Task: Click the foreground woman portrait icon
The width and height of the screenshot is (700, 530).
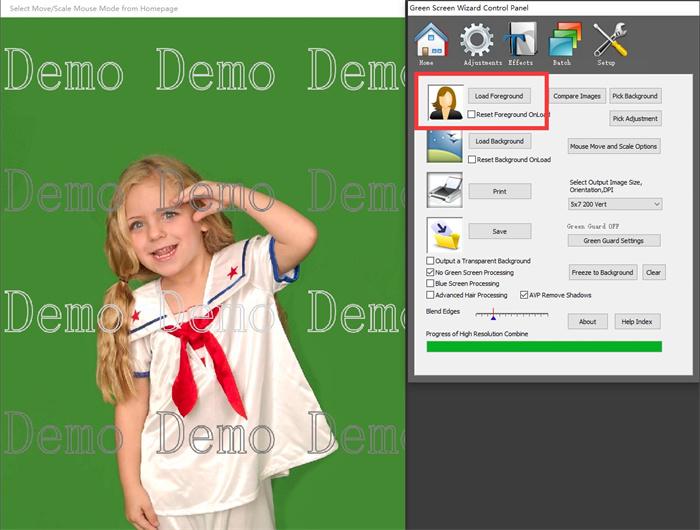Action: coord(445,102)
